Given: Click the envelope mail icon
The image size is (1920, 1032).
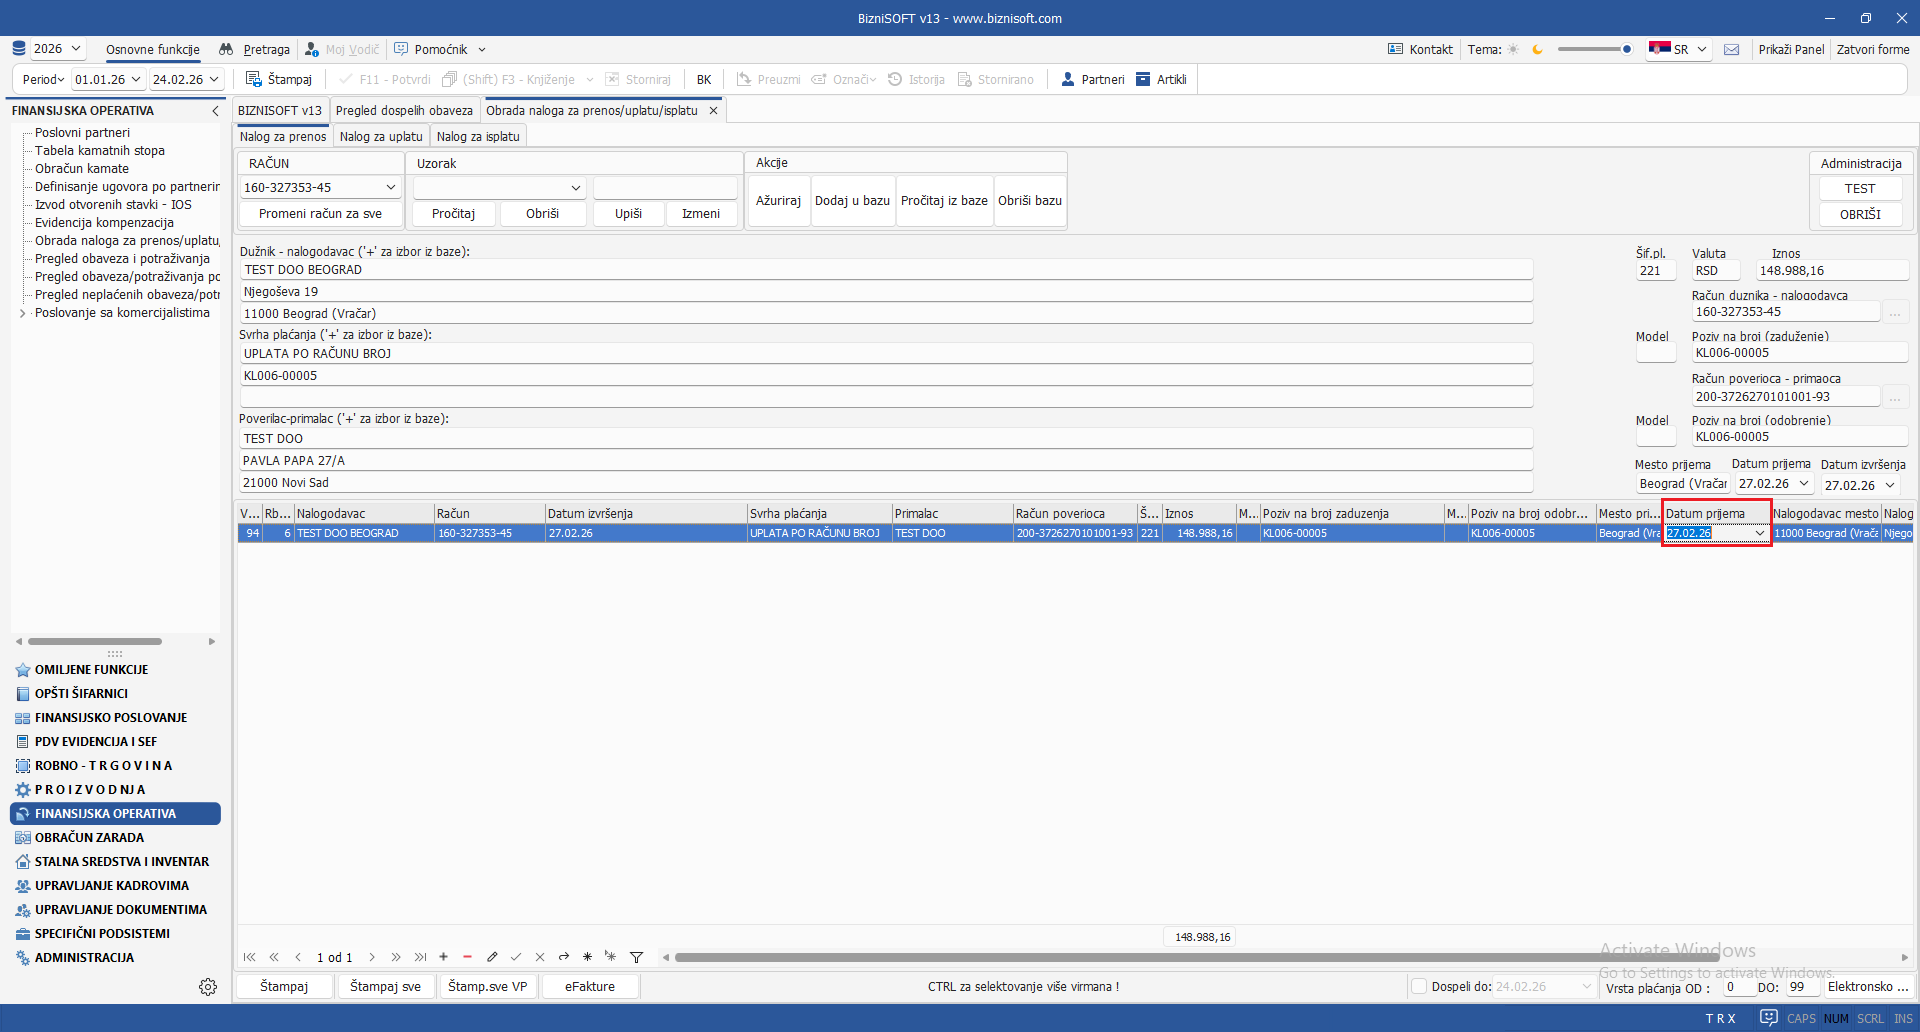Looking at the screenshot, I should tap(1732, 49).
